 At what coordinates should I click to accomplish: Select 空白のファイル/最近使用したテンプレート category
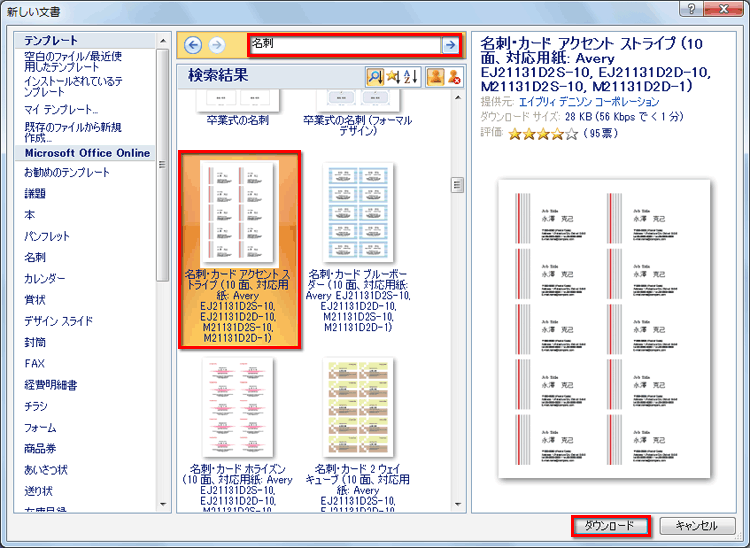73,62
